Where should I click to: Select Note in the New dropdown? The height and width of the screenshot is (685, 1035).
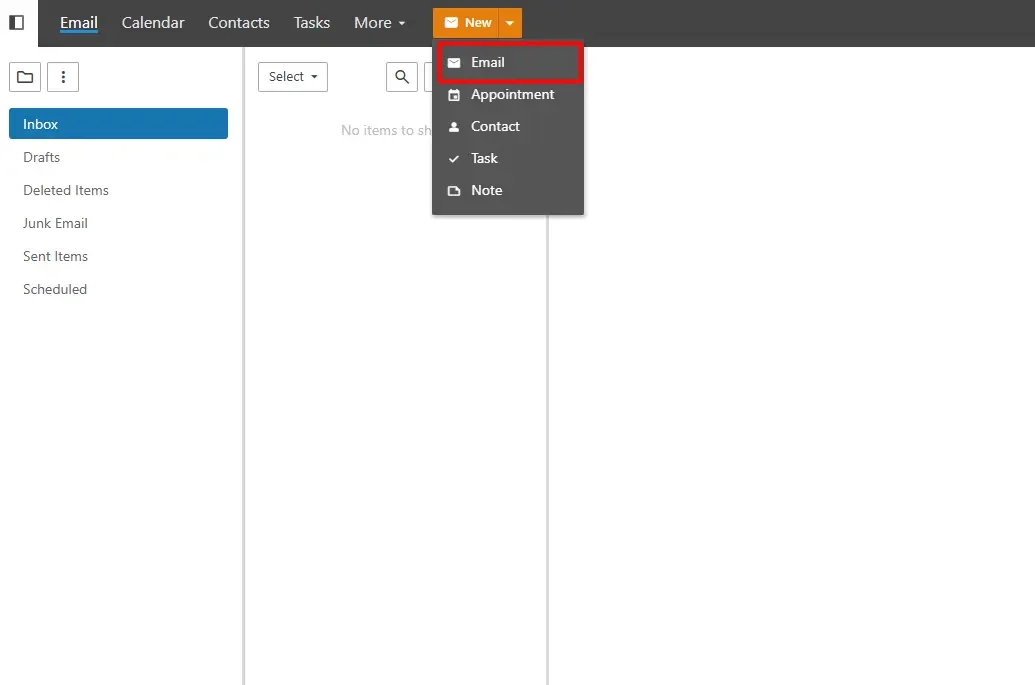tap(486, 190)
